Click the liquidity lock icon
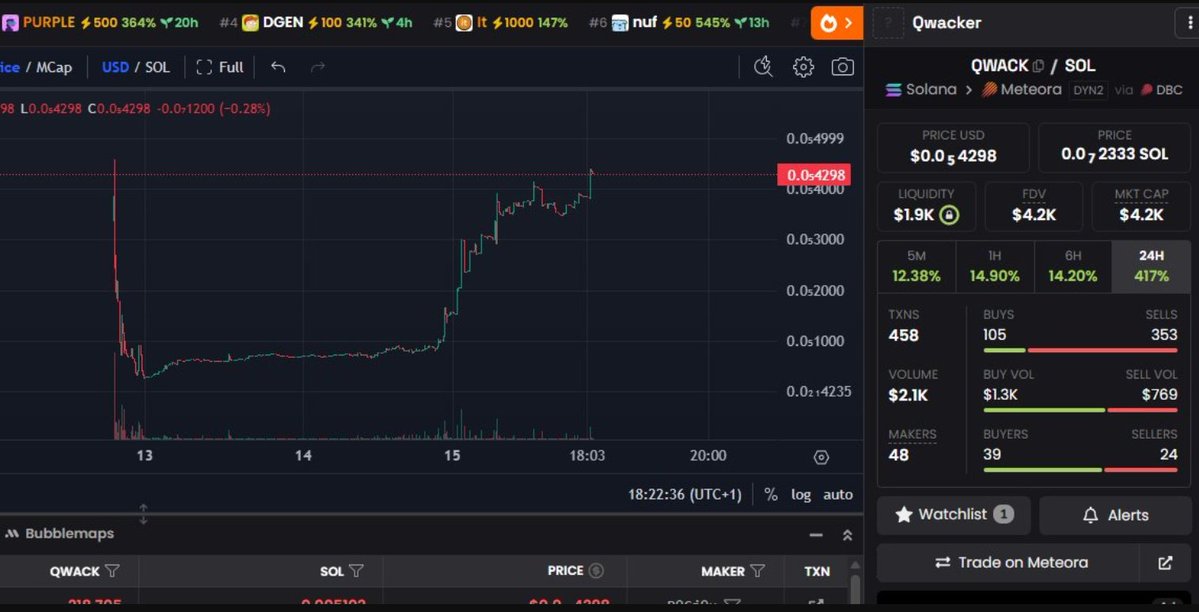The image size is (1199, 612). [949, 215]
